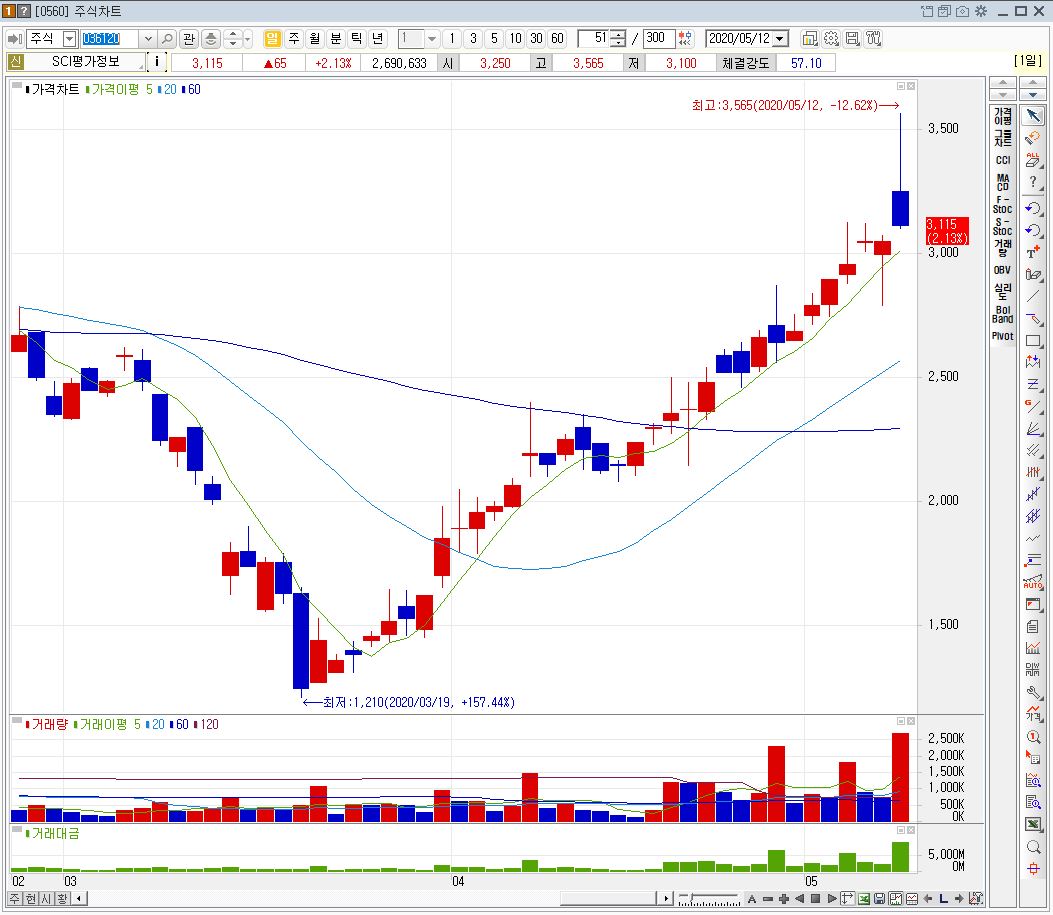The image size is (1053, 915).
Task: Select the arrow pointer tool
Action: click(x=1034, y=115)
